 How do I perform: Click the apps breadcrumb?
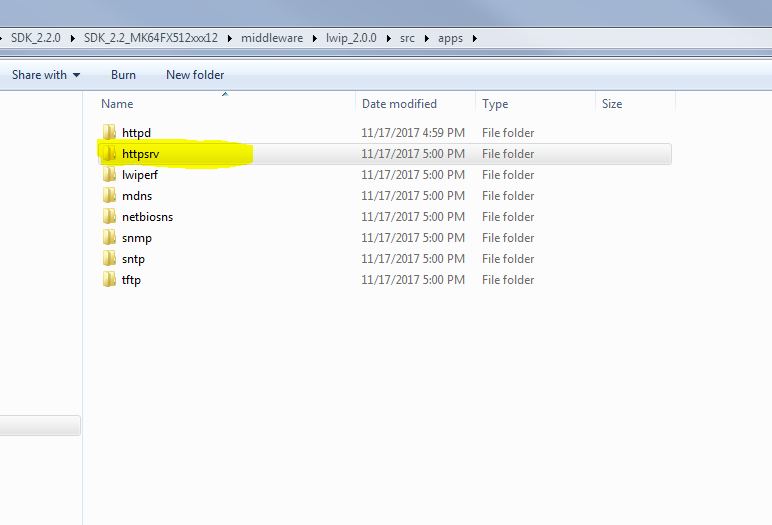(x=450, y=38)
